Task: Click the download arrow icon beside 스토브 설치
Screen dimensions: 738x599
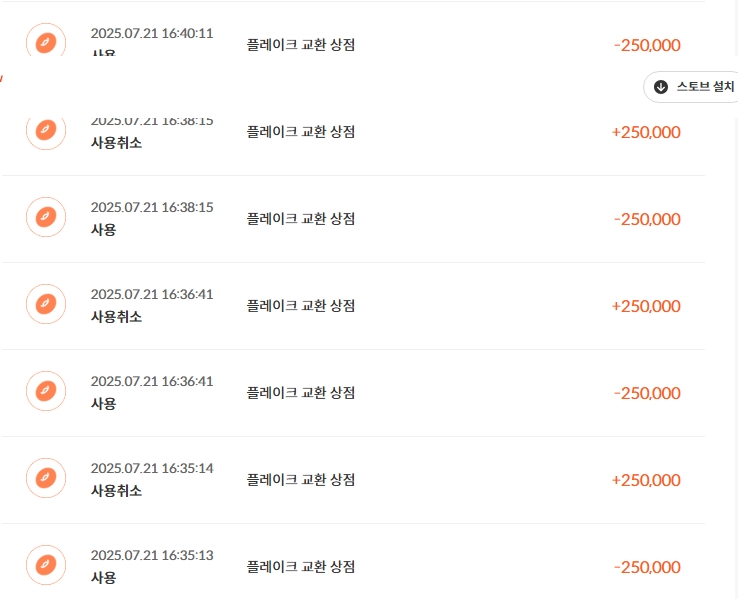Action: (661, 87)
